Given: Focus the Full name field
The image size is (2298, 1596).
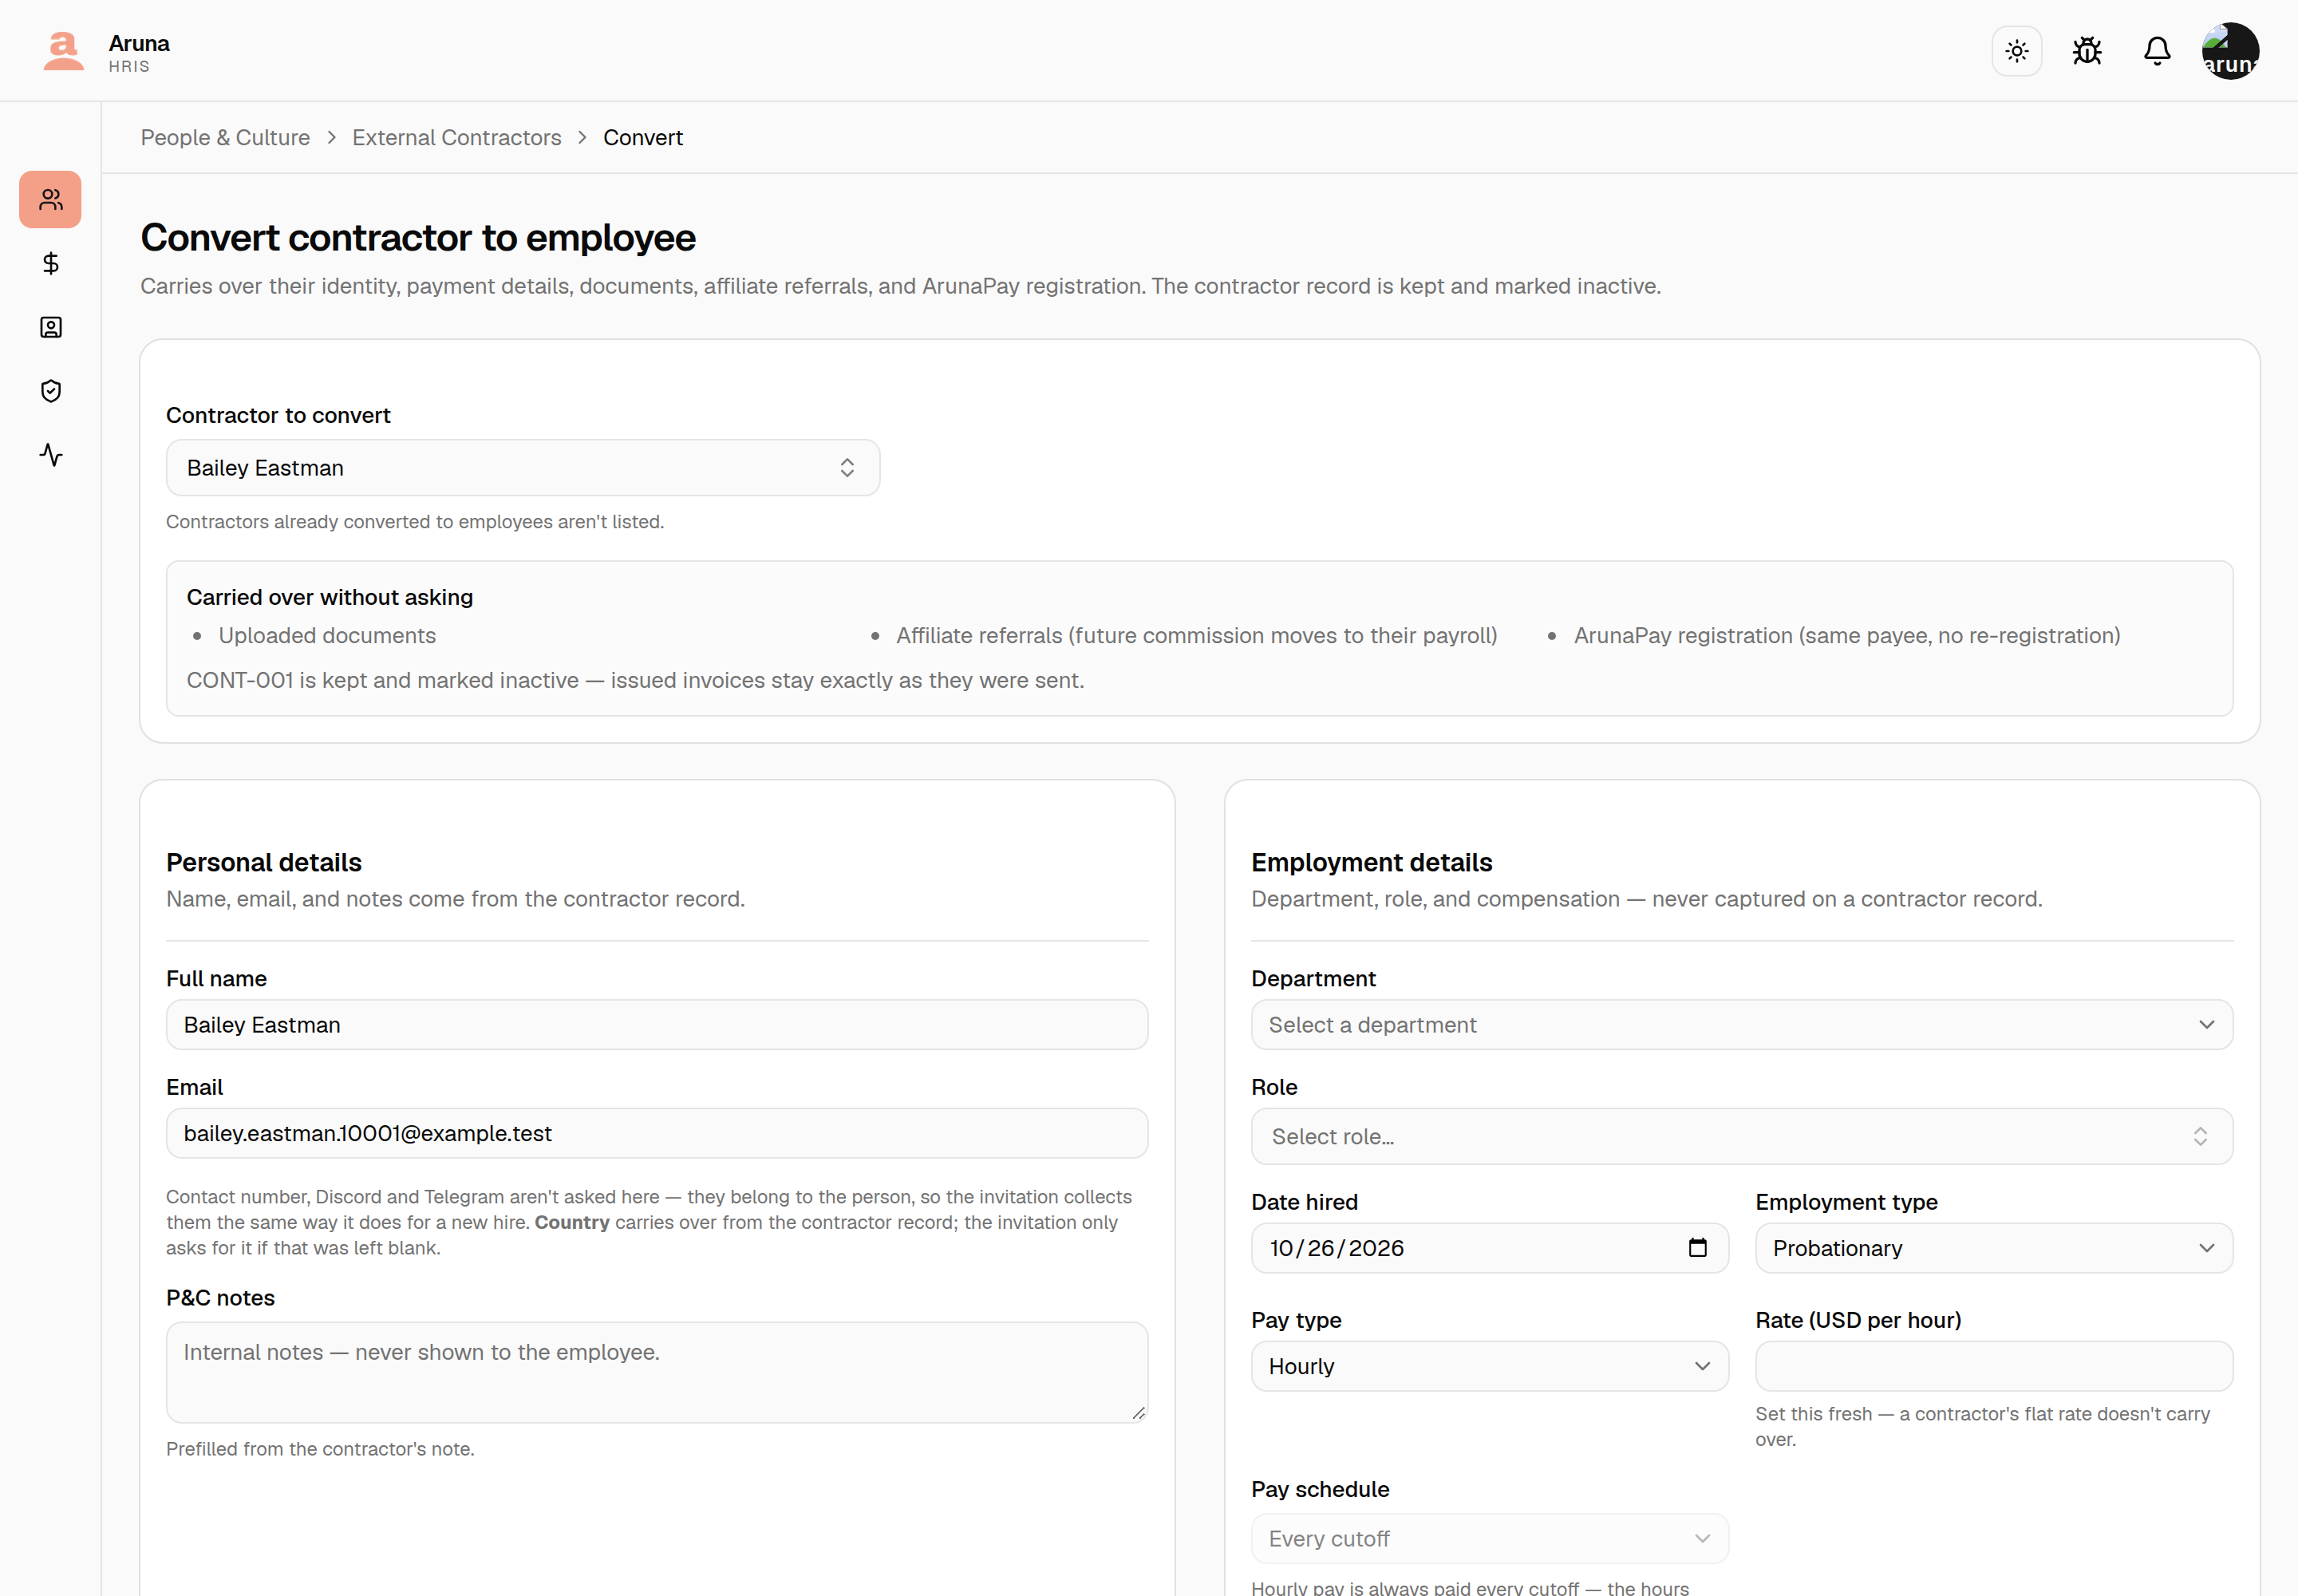Looking at the screenshot, I should point(657,1025).
